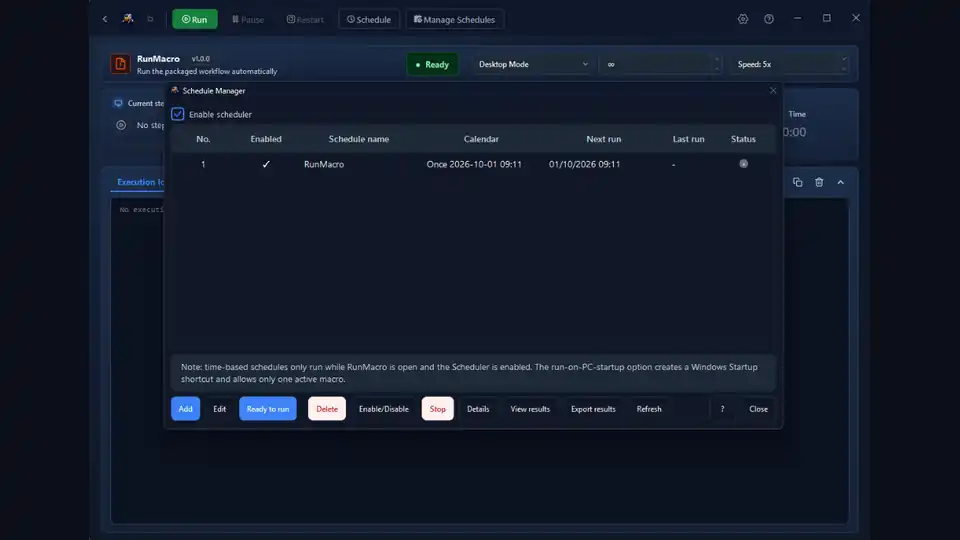The height and width of the screenshot is (540, 960).
Task: Collapse the log panel with chevron up
Action: click(841, 182)
